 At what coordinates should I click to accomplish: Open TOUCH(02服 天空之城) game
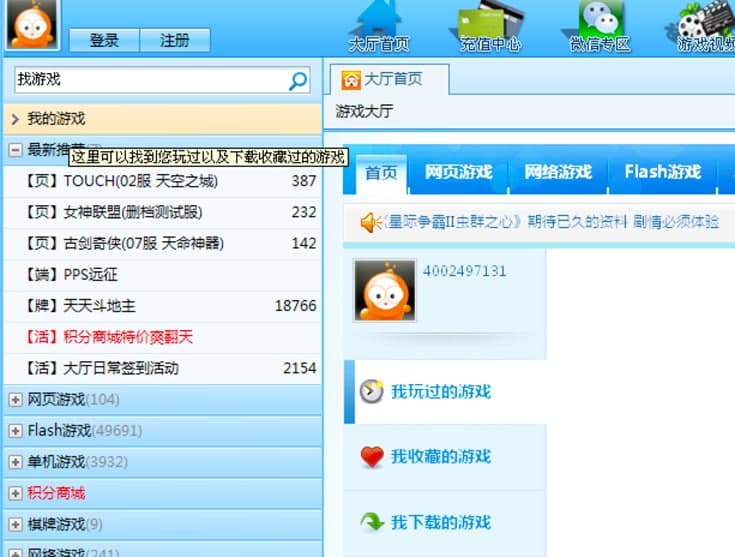(162, 181)
